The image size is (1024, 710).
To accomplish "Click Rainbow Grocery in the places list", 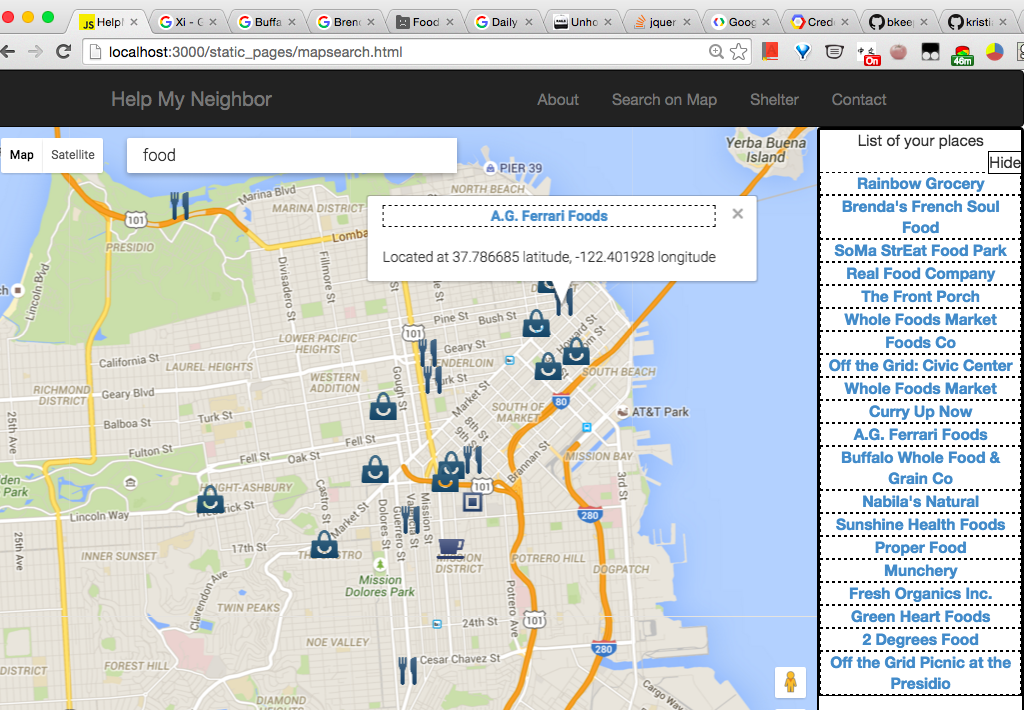I will pos(920,184).
